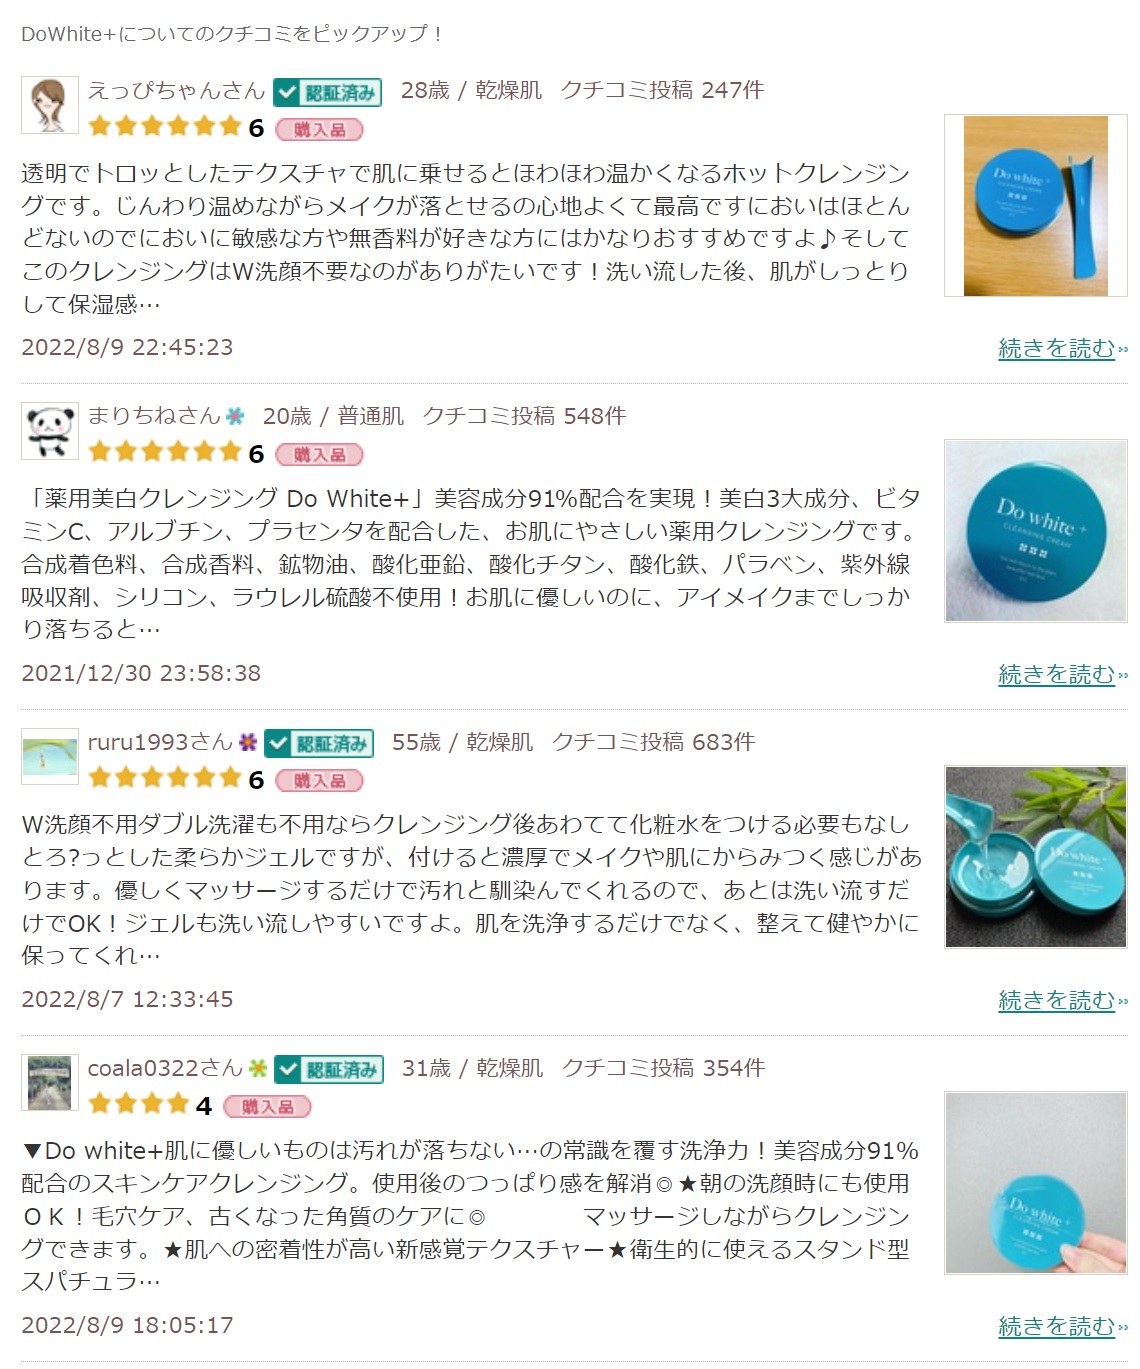The height and width of the screenshot is (1369, 1140).
Task: Open ruru1993's profile avatar
Action: [x=50, y=756]
